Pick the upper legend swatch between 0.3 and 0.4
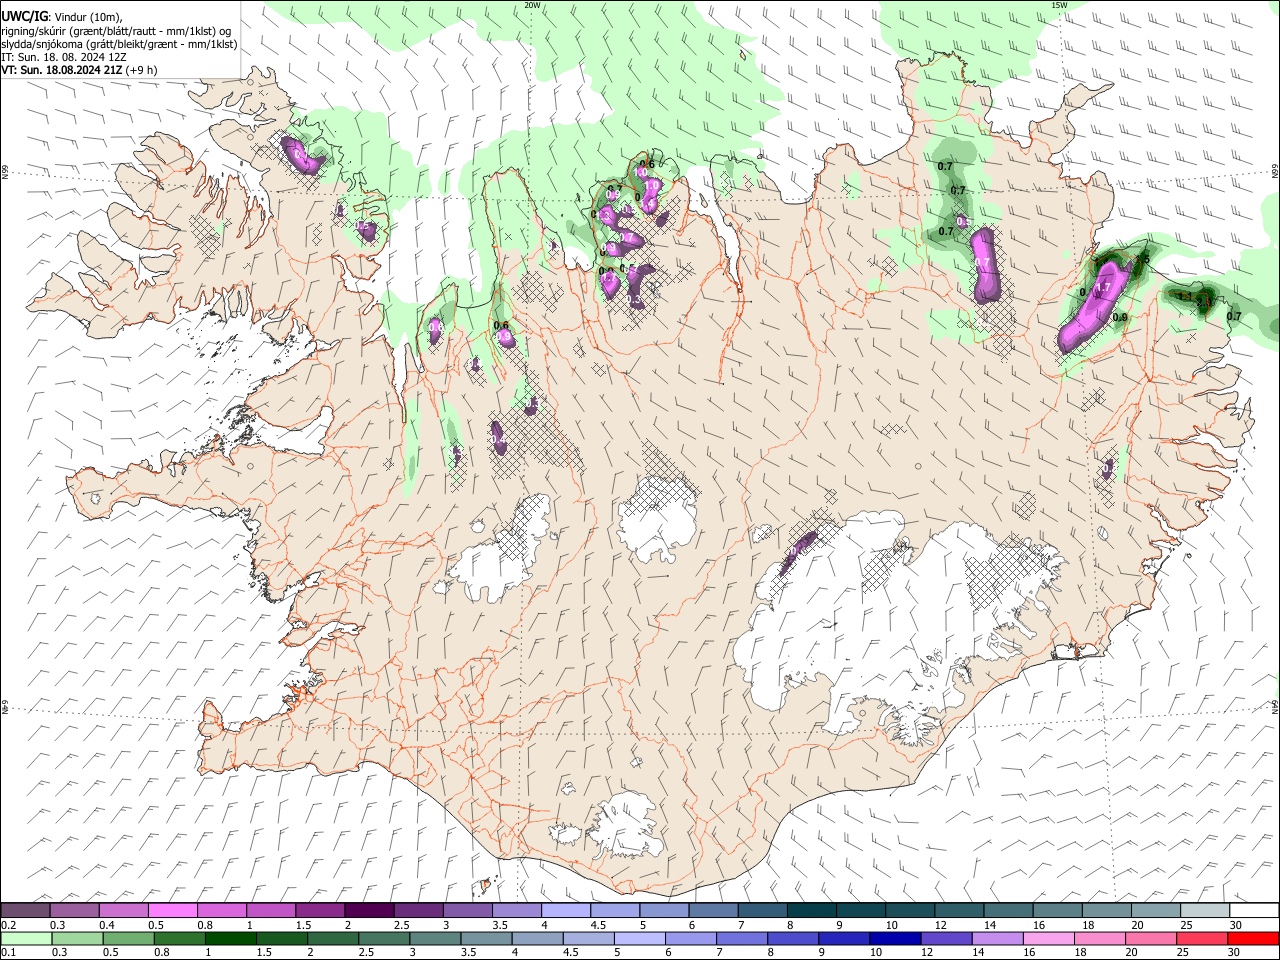Viewport: 1280px width, 960px height. tap(74, 911)
